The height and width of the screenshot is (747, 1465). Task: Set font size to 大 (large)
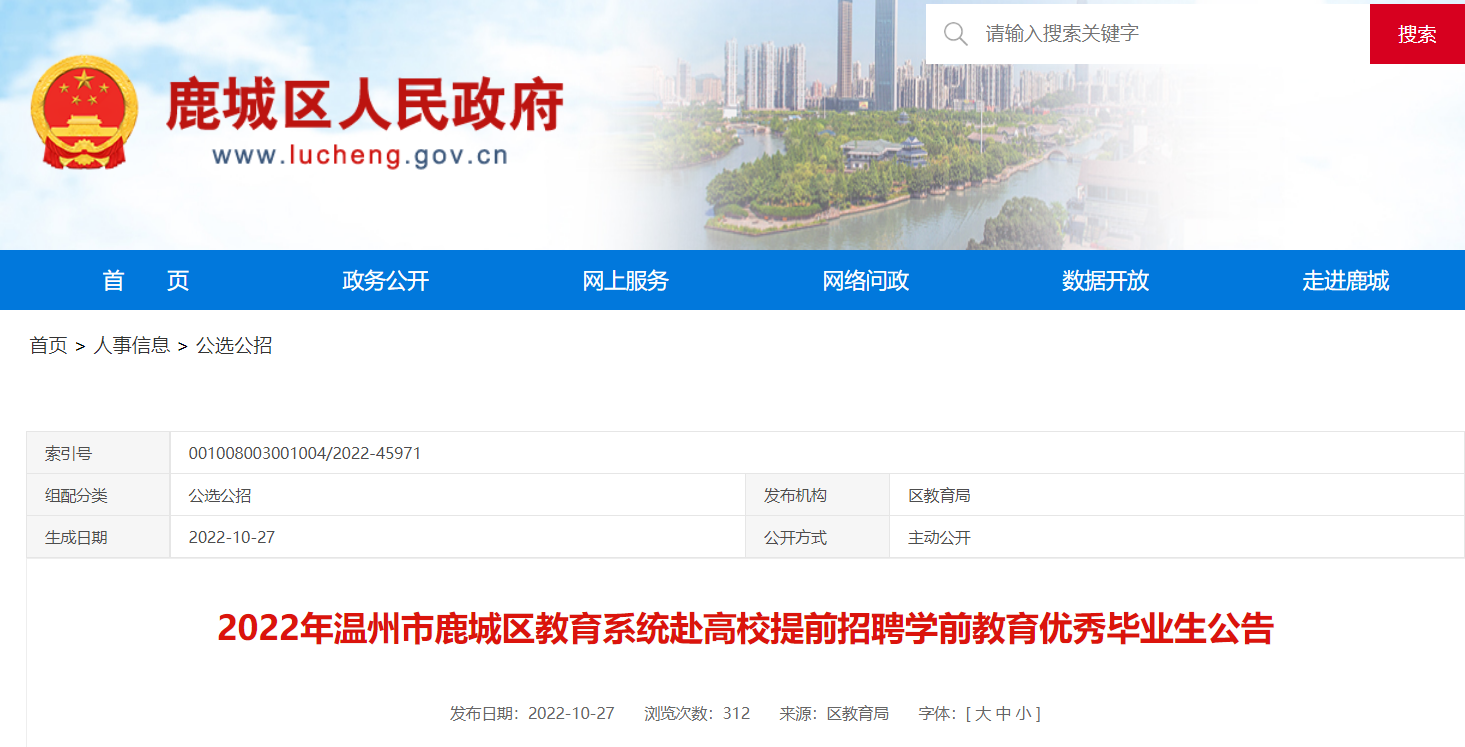click(983, 714)
